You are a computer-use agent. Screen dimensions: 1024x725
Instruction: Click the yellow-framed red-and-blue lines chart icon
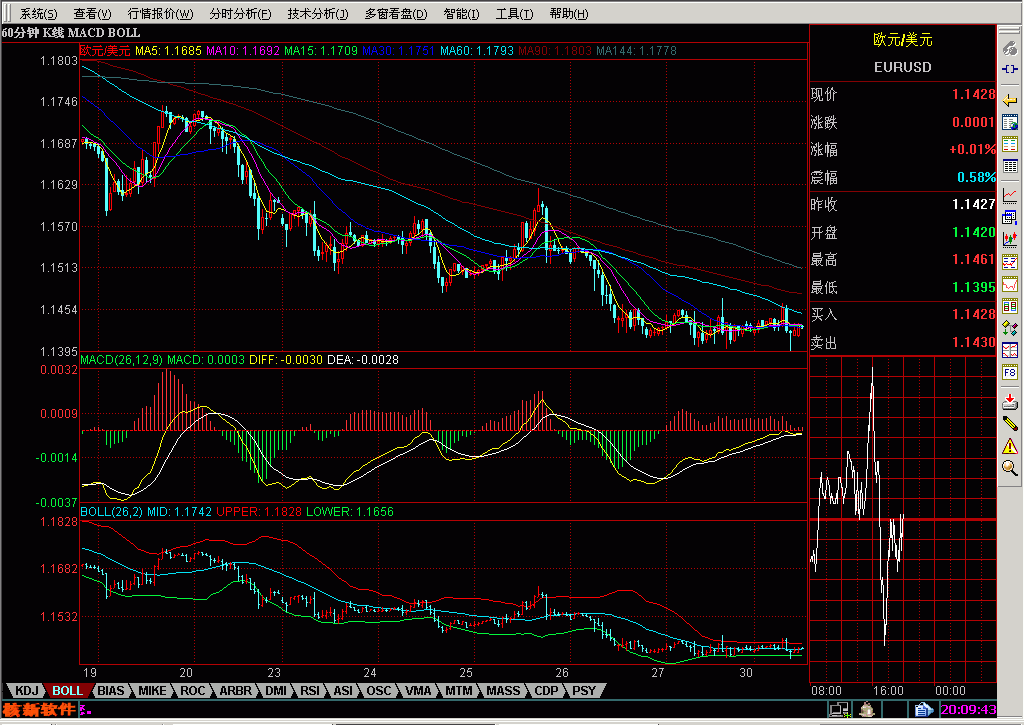pos(1010,262)
